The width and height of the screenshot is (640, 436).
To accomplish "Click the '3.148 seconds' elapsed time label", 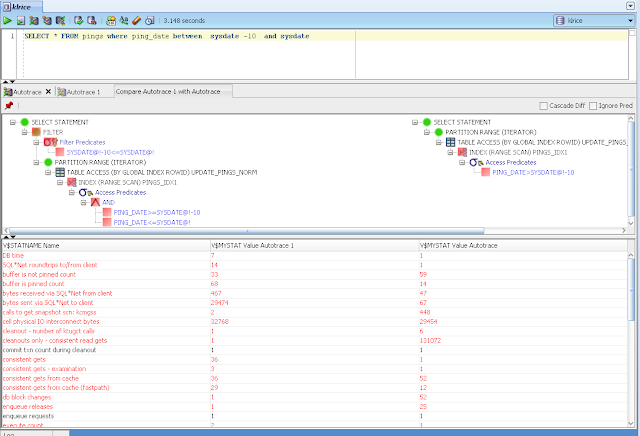I will click(x=184, y=20).
